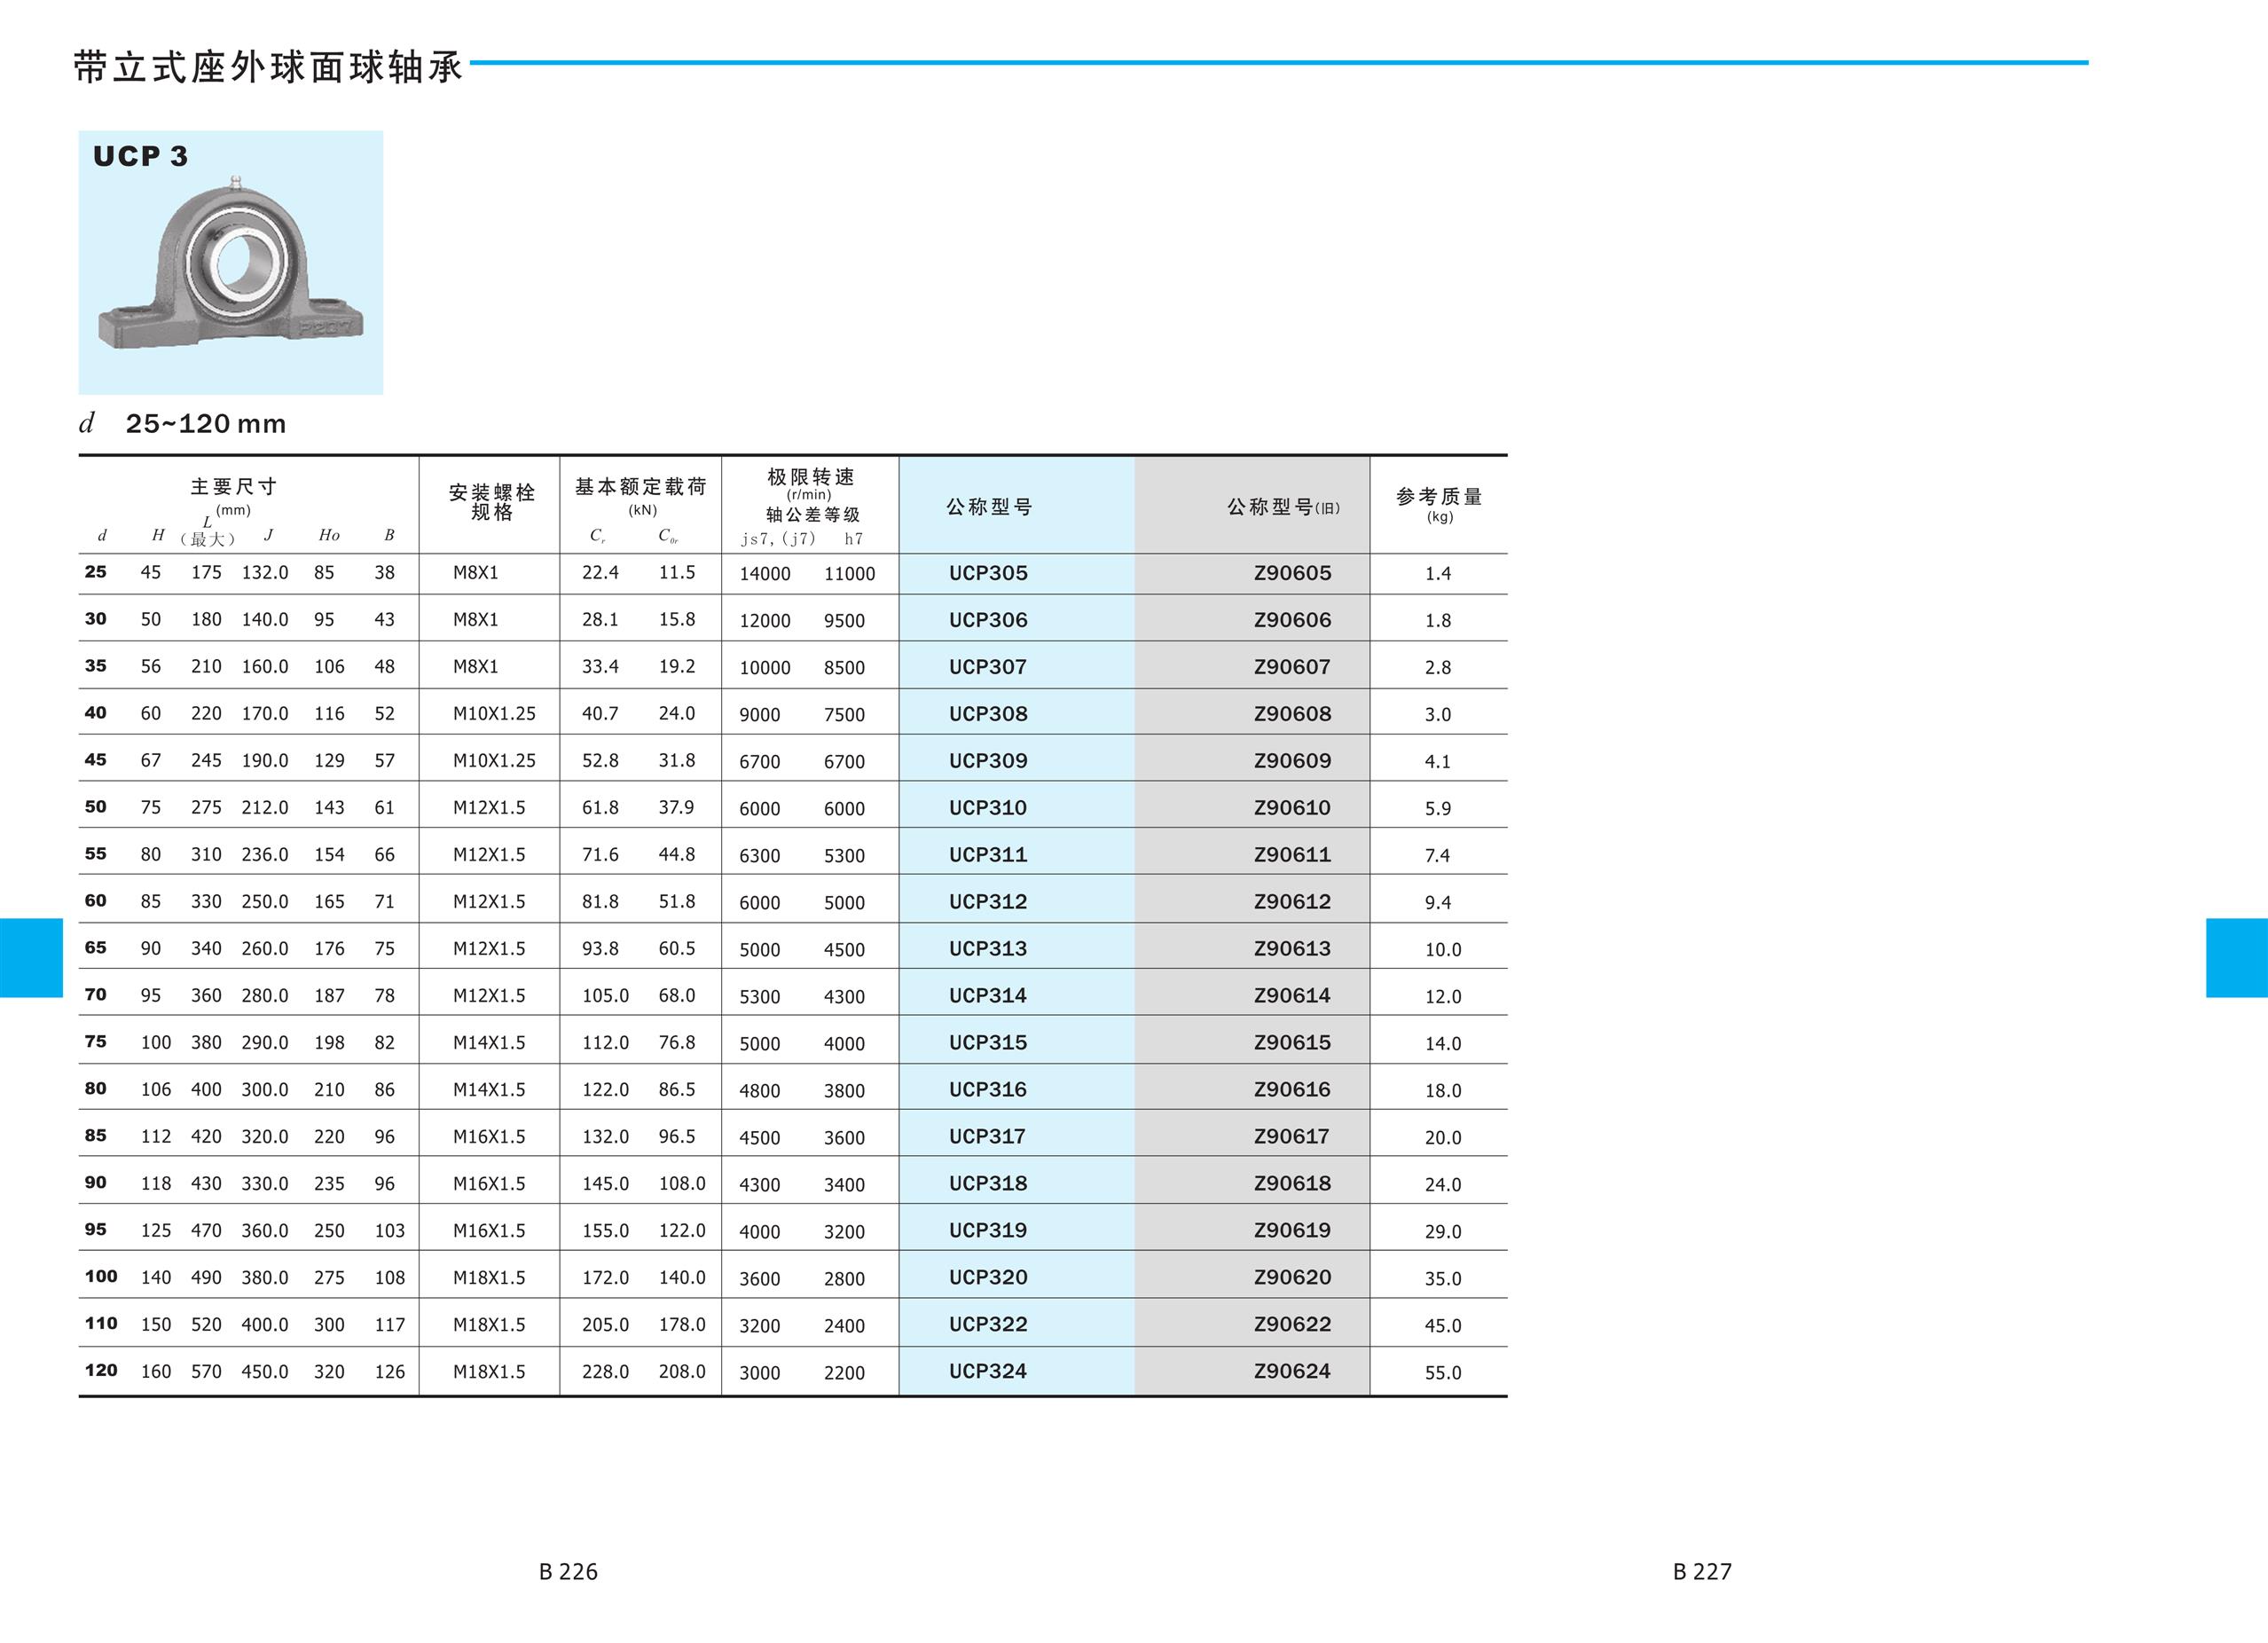Click the 安装螺栓规格 column header

pyautogui.click(x=491, y=502)
